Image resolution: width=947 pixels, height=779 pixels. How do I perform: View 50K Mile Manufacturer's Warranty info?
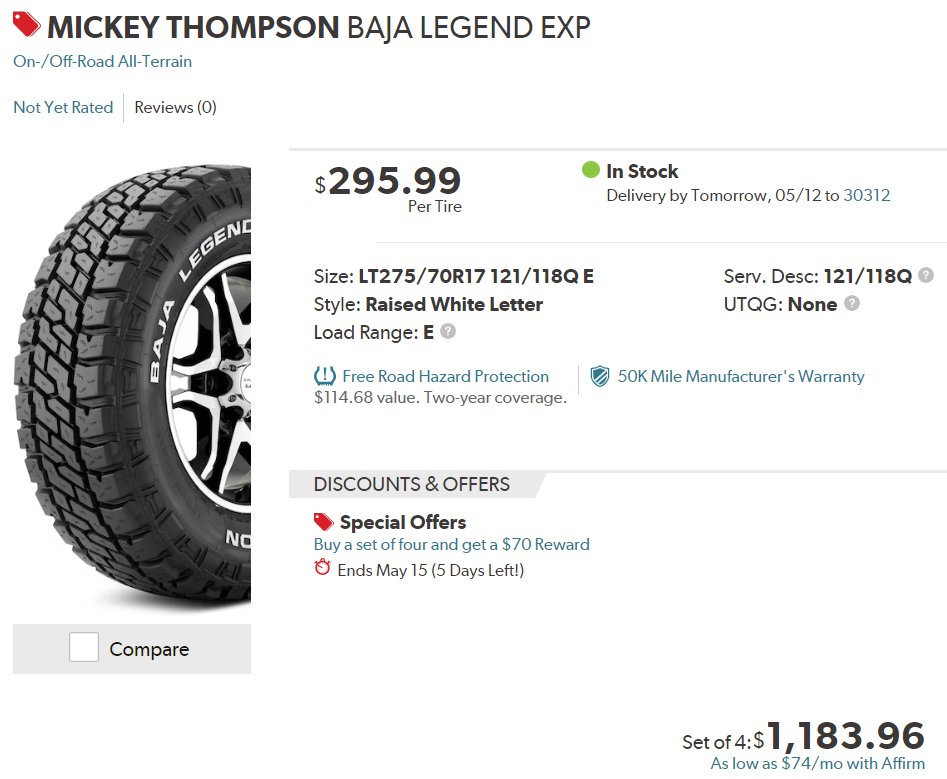[x=741, y=376]
